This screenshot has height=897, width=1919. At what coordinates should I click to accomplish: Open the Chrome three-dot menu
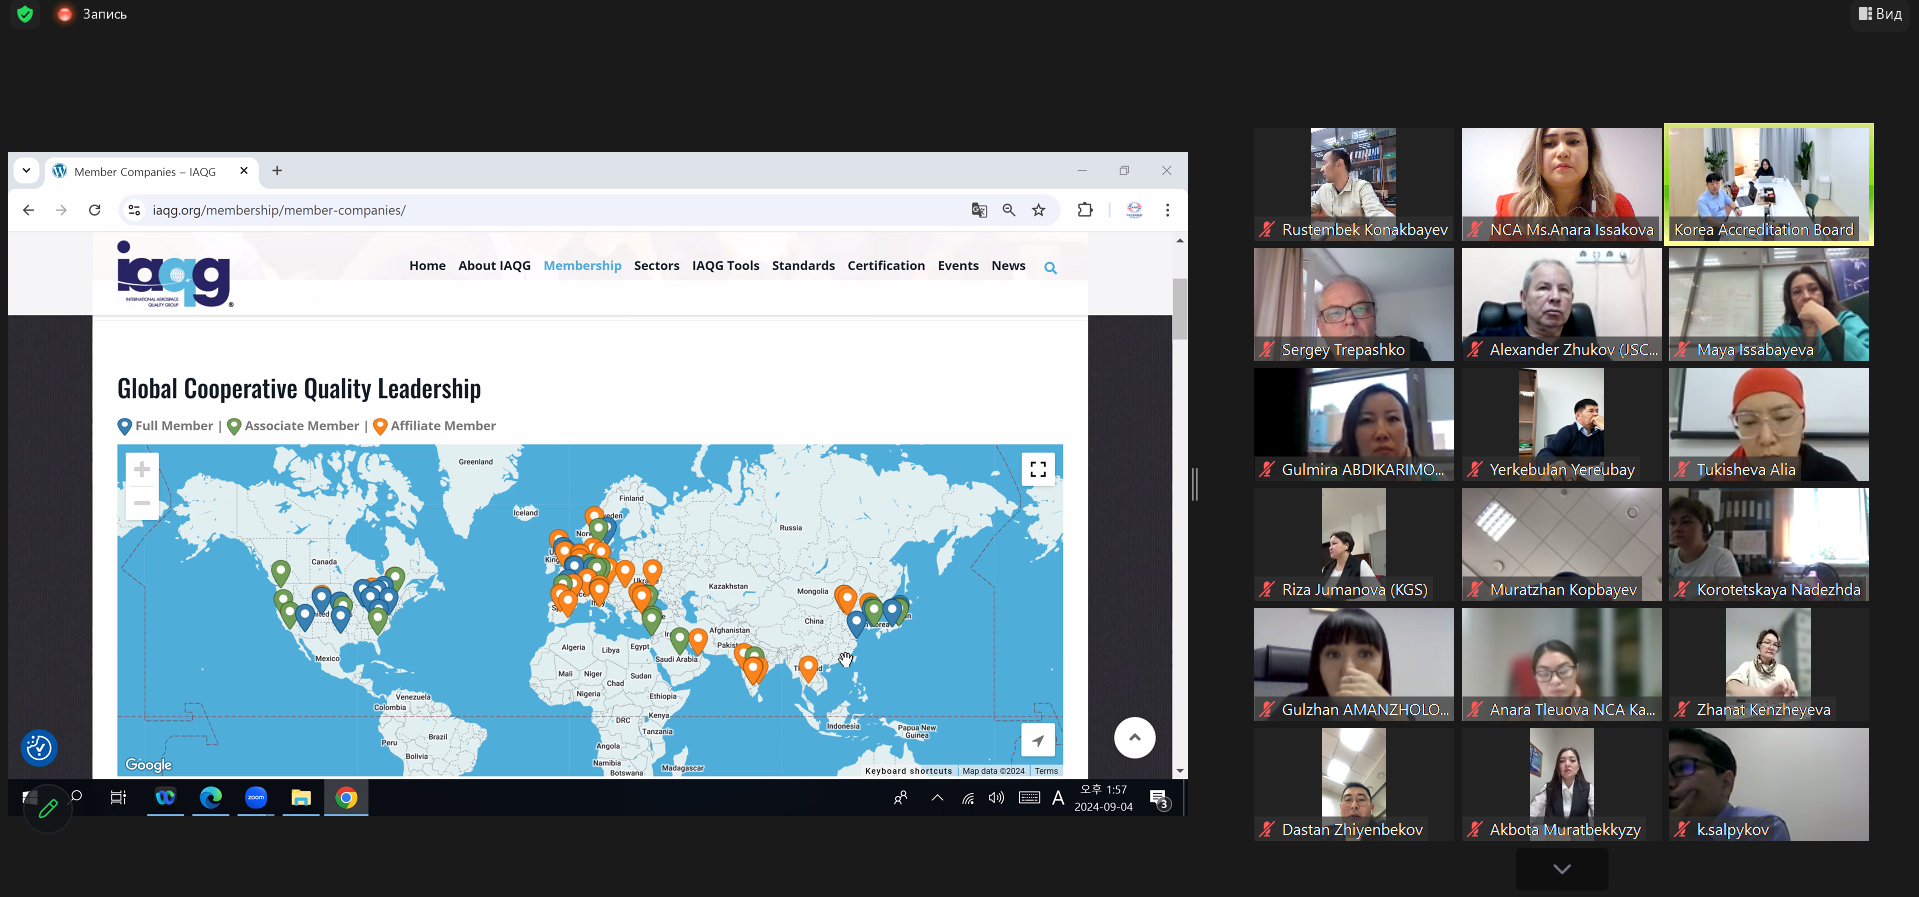tap(1167, 210)
